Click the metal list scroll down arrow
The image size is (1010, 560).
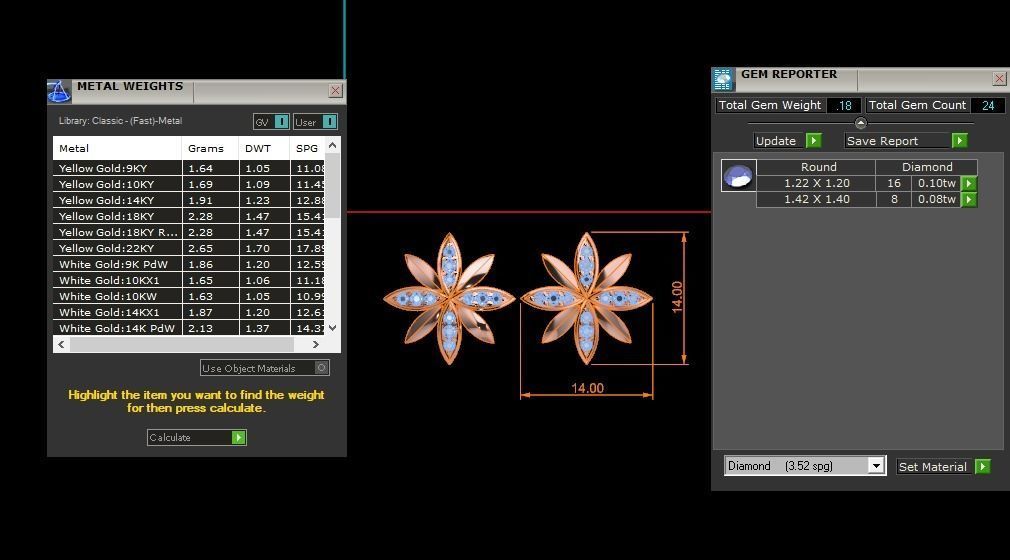click(x=332, y=327)
